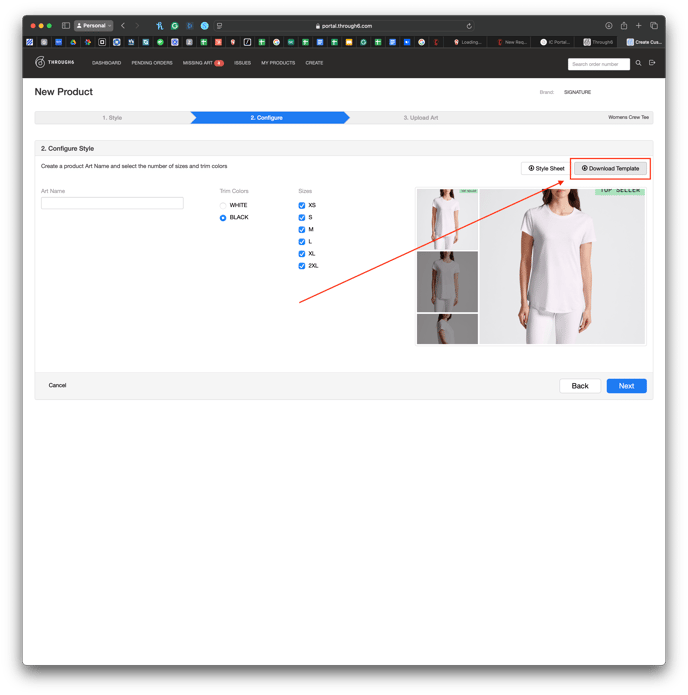Image resolution: width=688 pixels, height=695 pixels.
Task: Go to My Products menu
Action: point(278,63)
